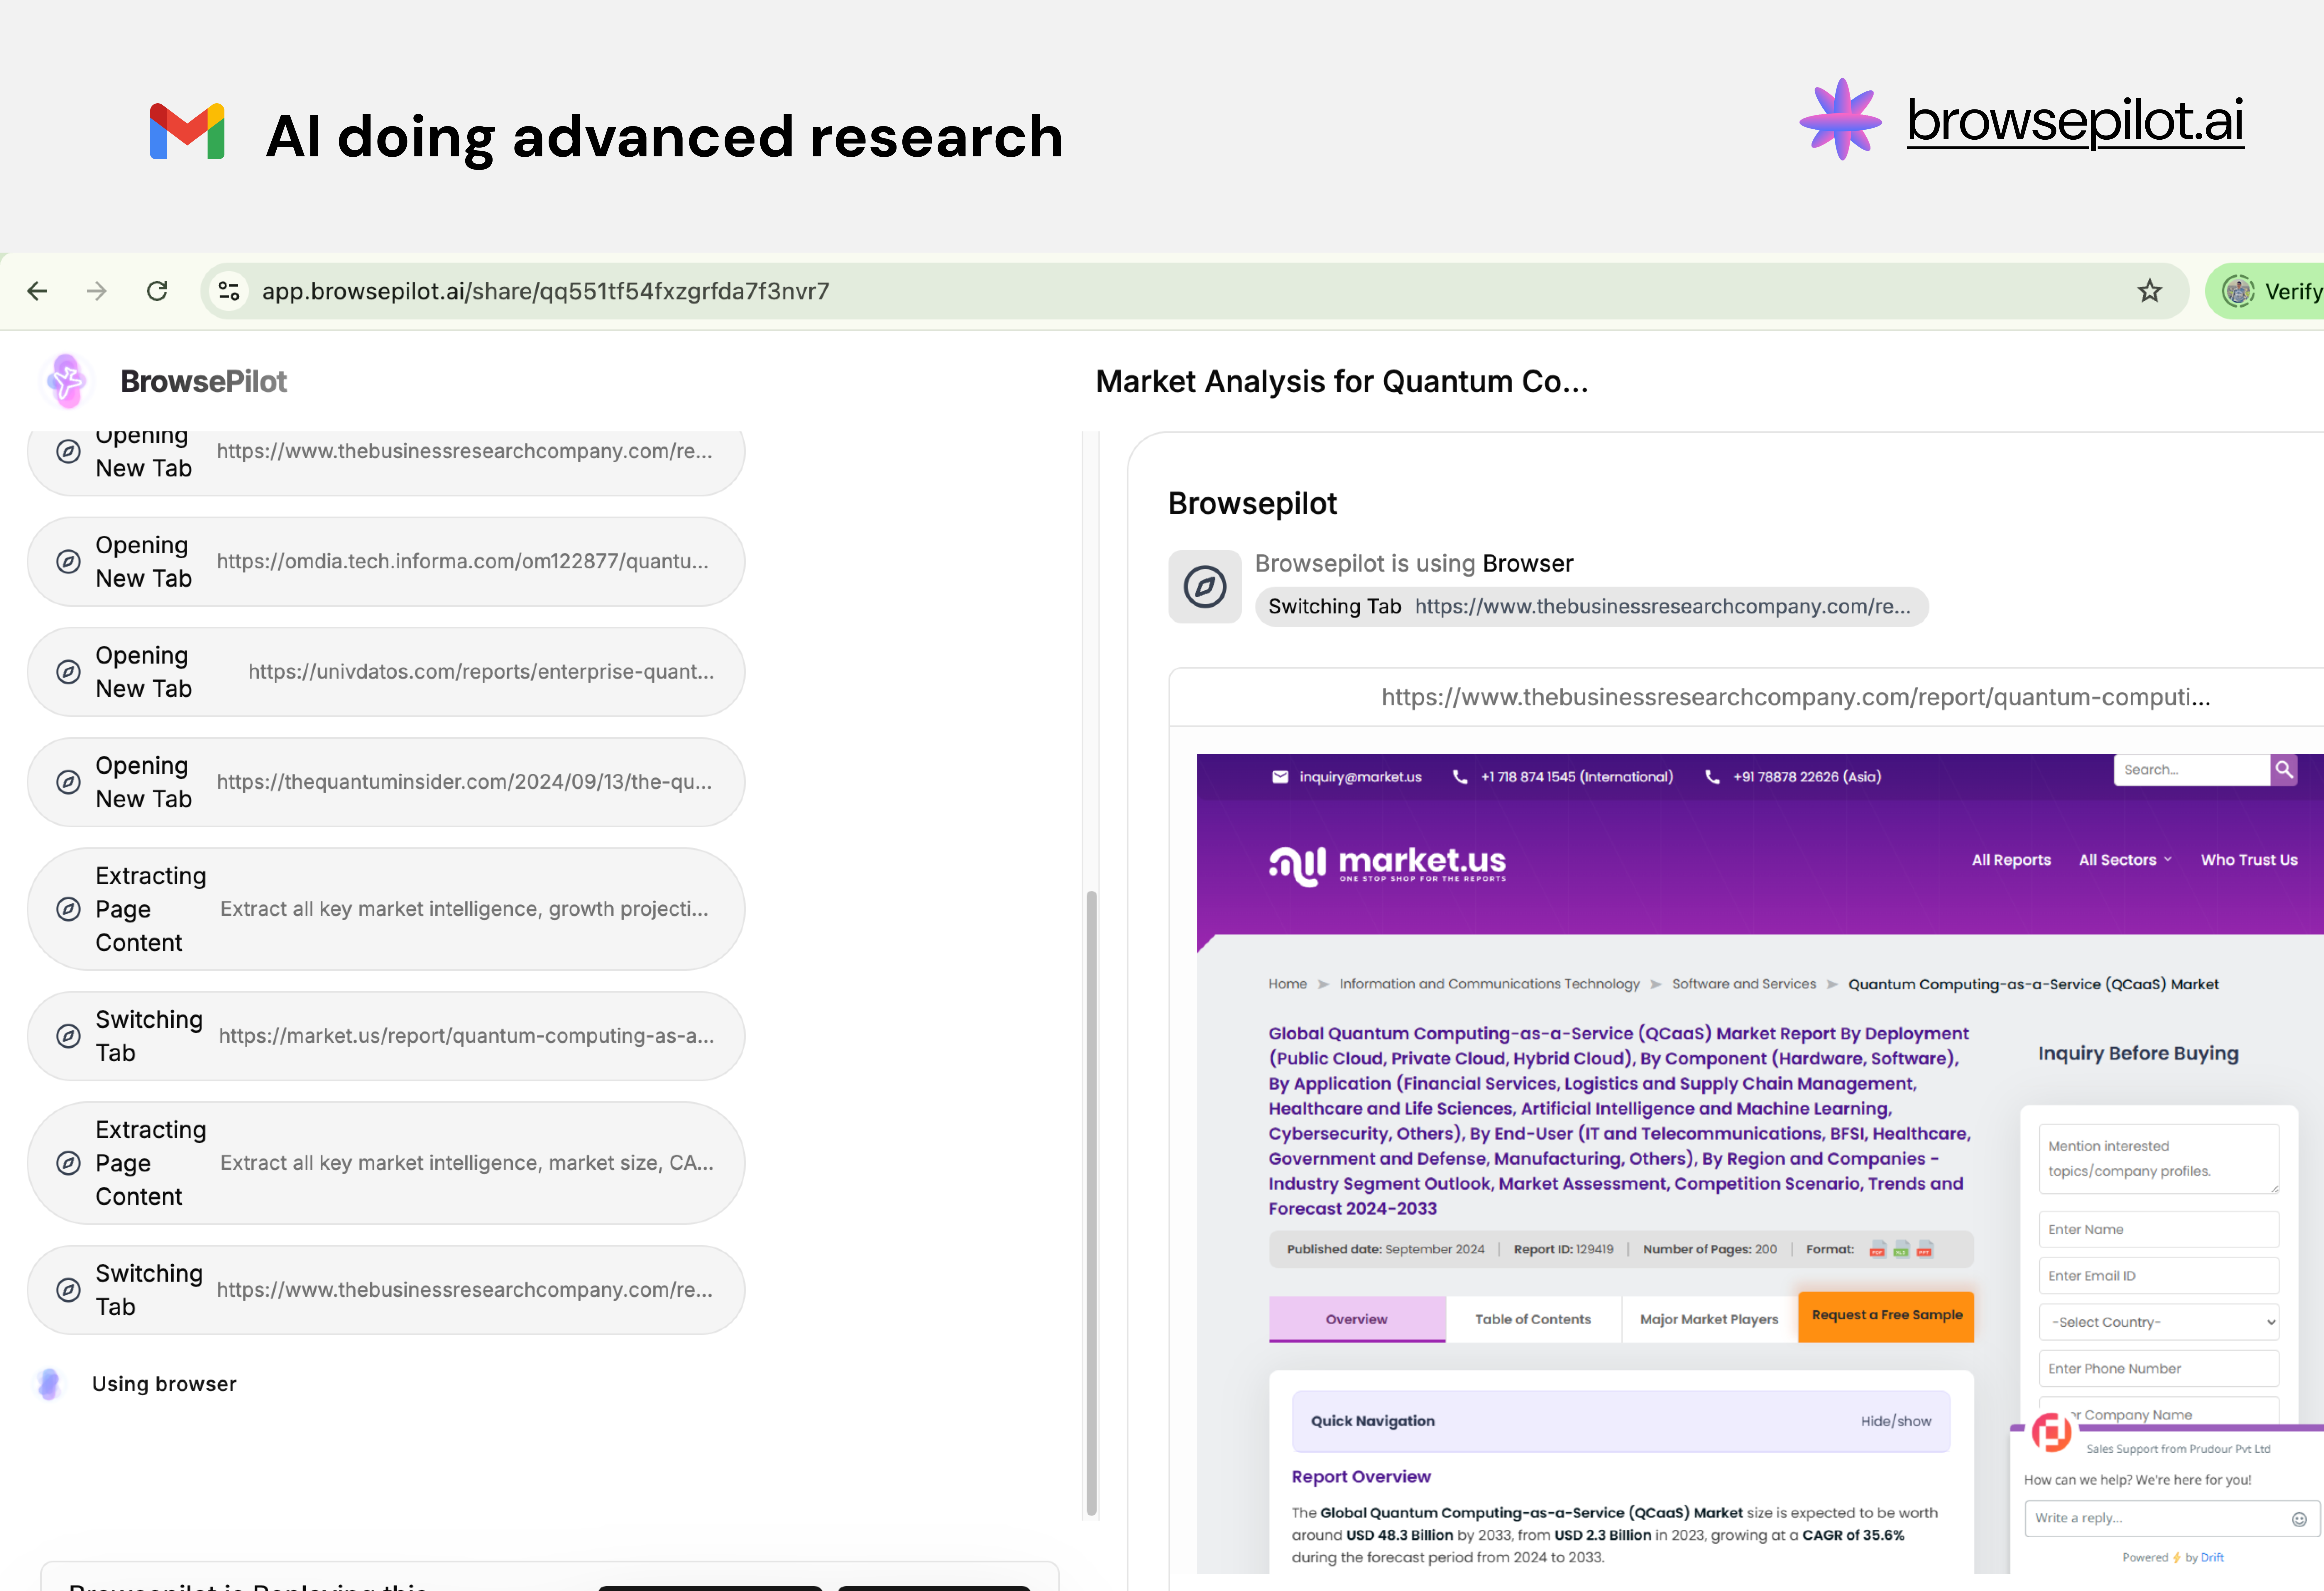Screen dimensions: 2324x1591
Task: Click the emoji icon in chat
Action: coord(2299,1519)
